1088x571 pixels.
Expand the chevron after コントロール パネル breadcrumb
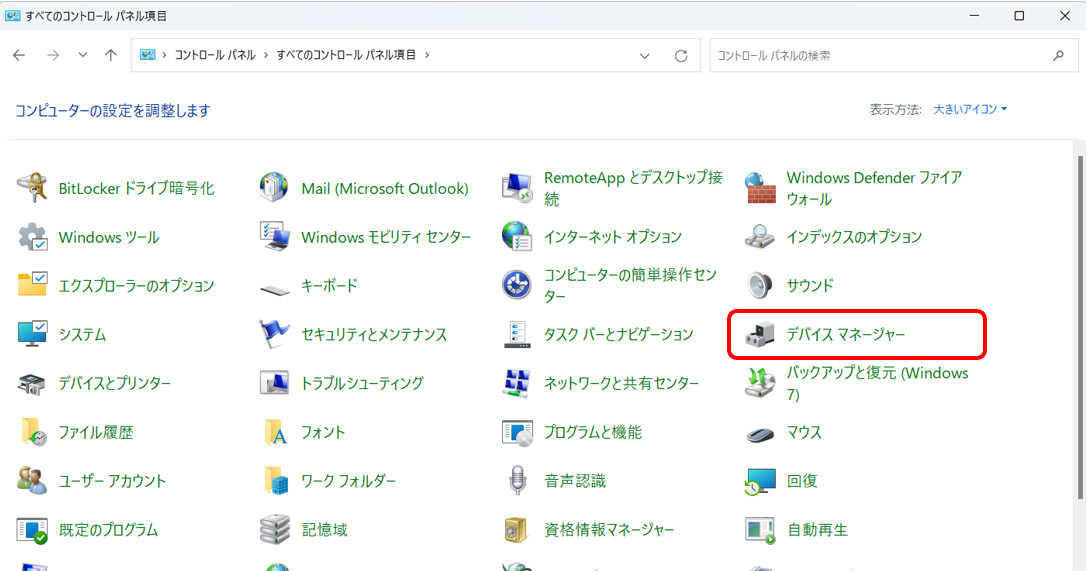[x=266, y=55]
